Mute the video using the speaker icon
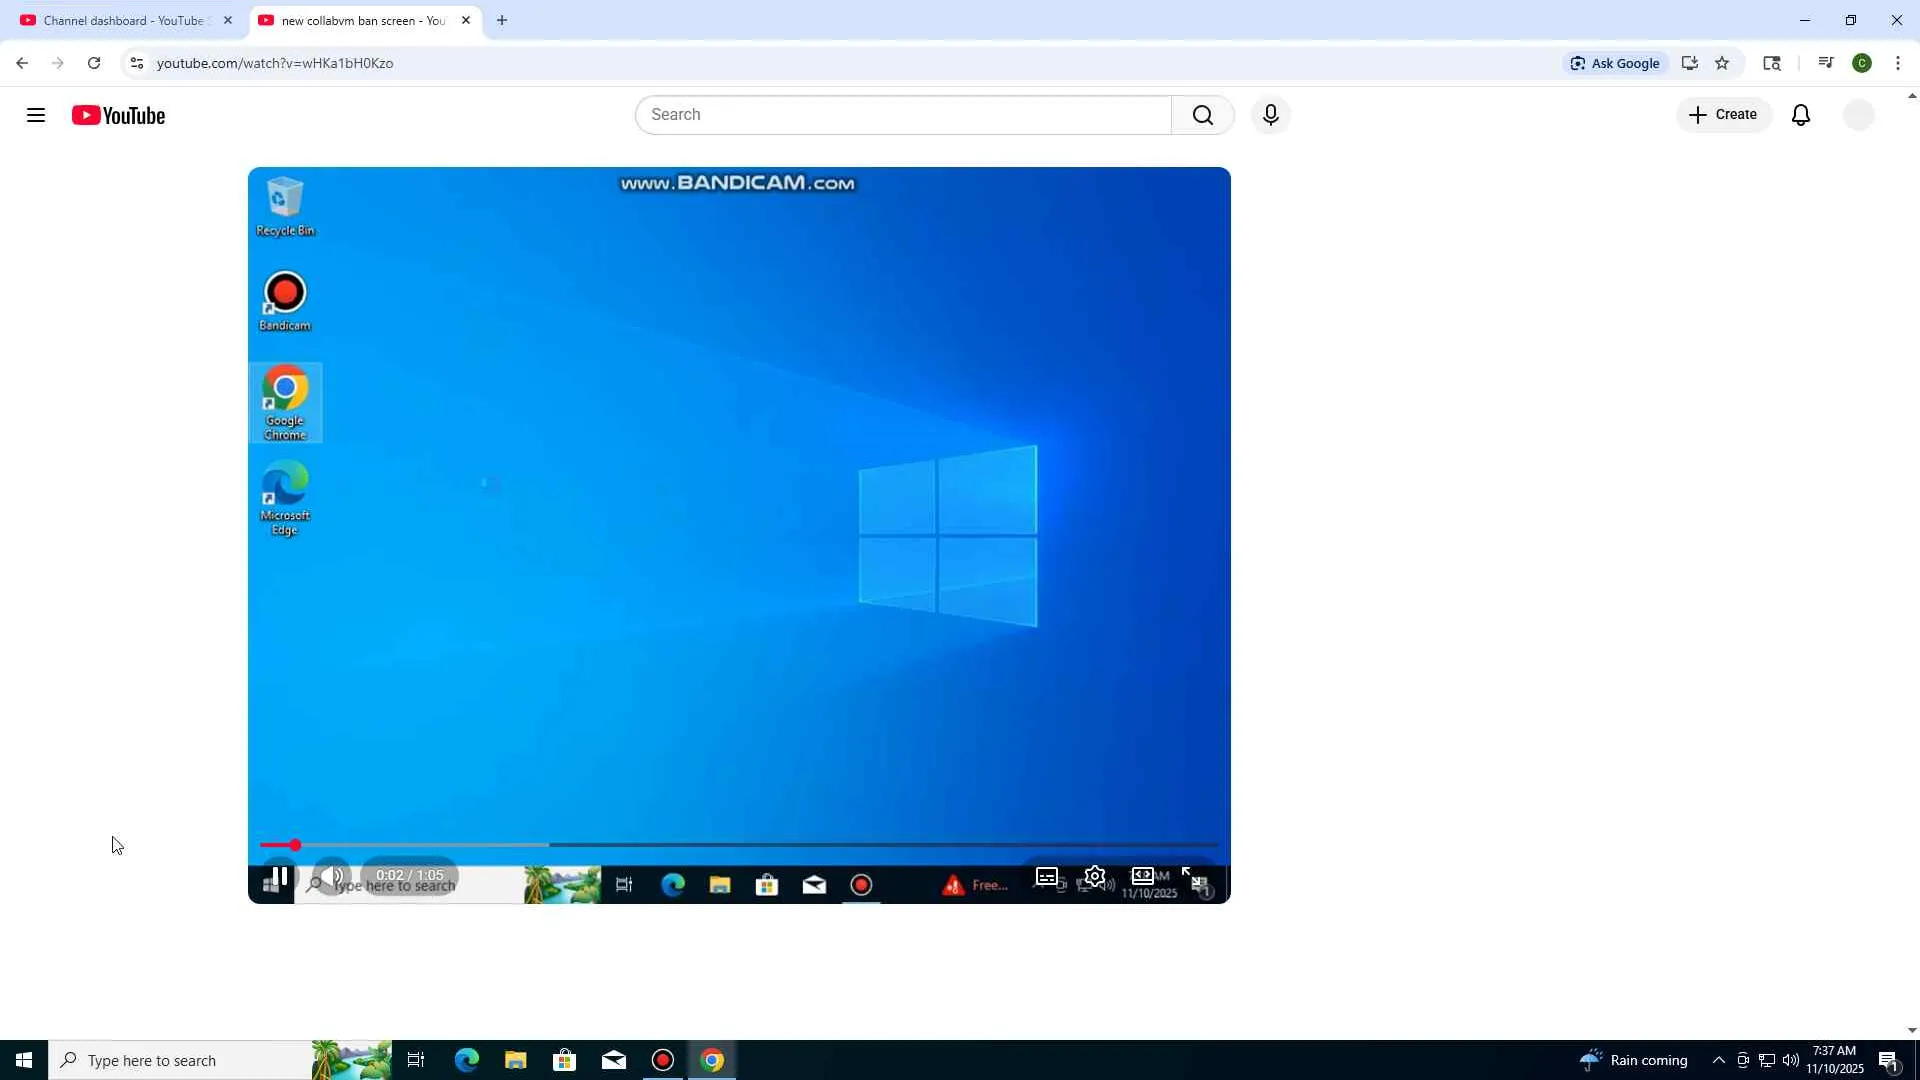The image size is (1920, 1080). pos(332,877)
